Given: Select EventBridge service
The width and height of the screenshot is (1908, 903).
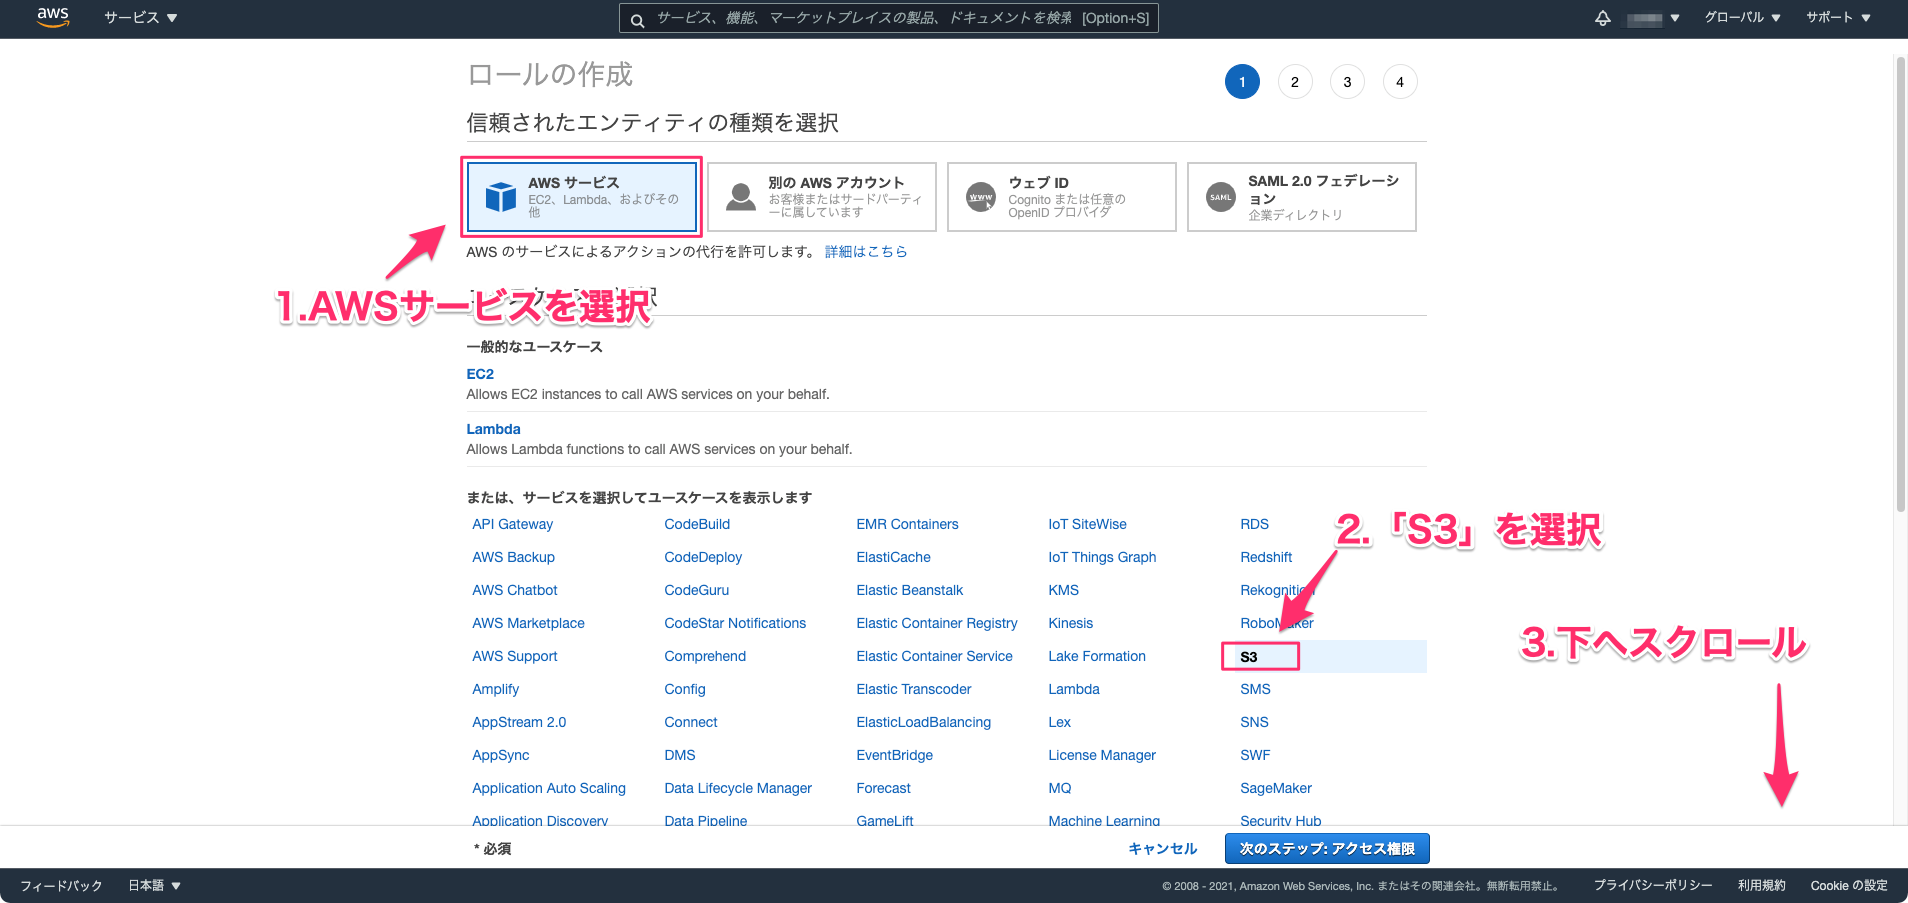Looking at the screenshot, I should coord(894,755).
